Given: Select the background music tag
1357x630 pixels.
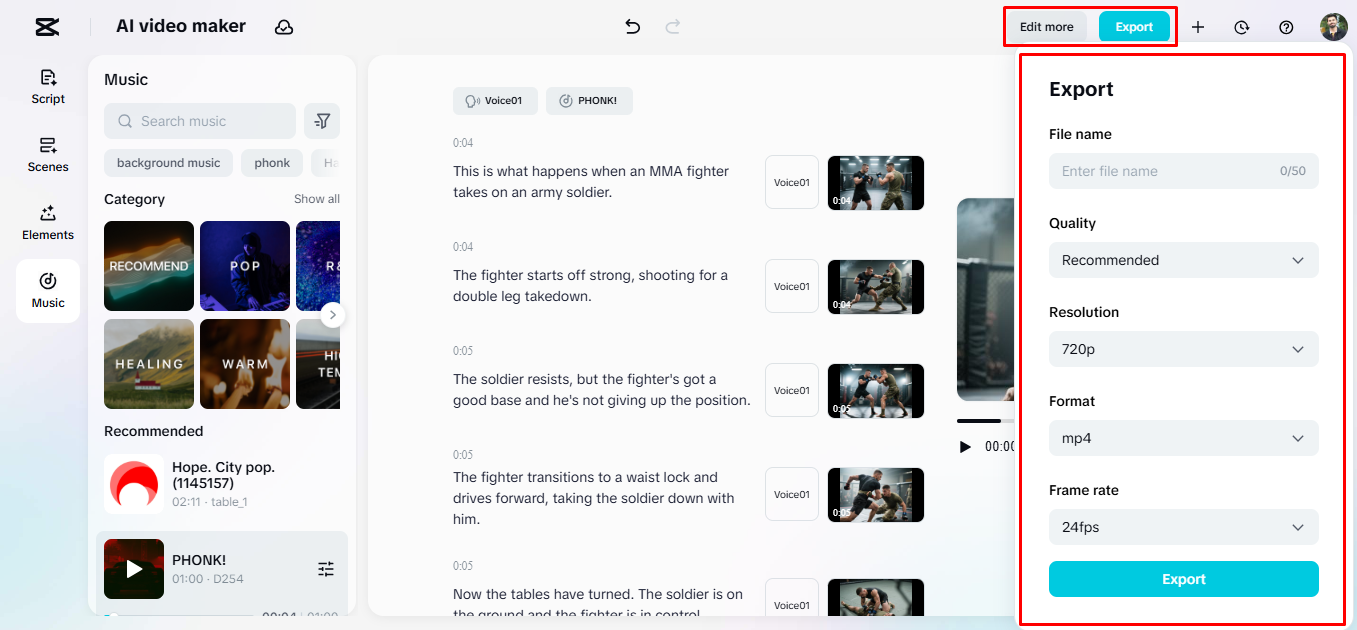Looking at the screenshot, I should coord(168,163).
